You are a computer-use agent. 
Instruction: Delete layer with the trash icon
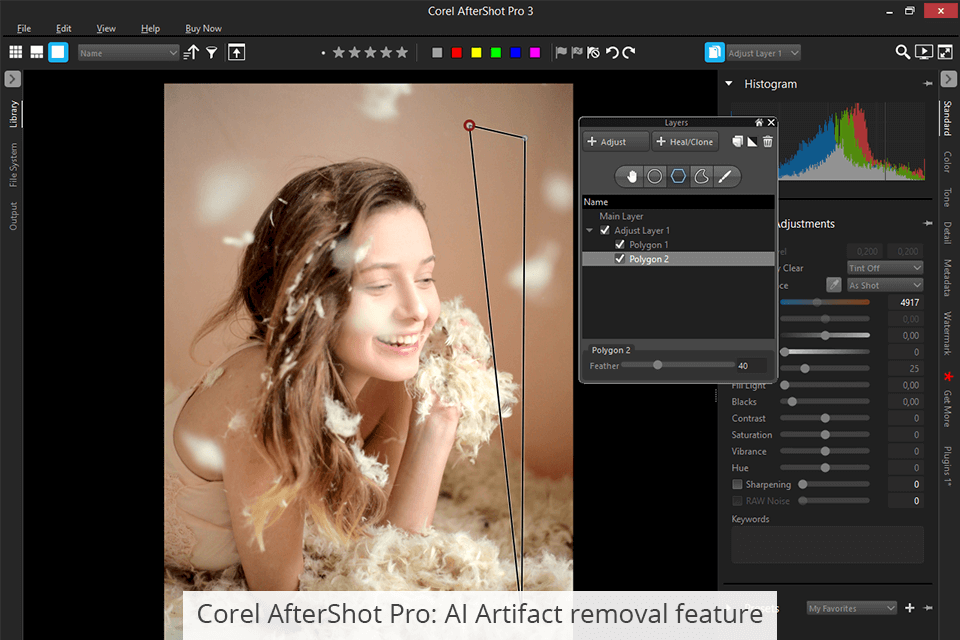point(768,142)
